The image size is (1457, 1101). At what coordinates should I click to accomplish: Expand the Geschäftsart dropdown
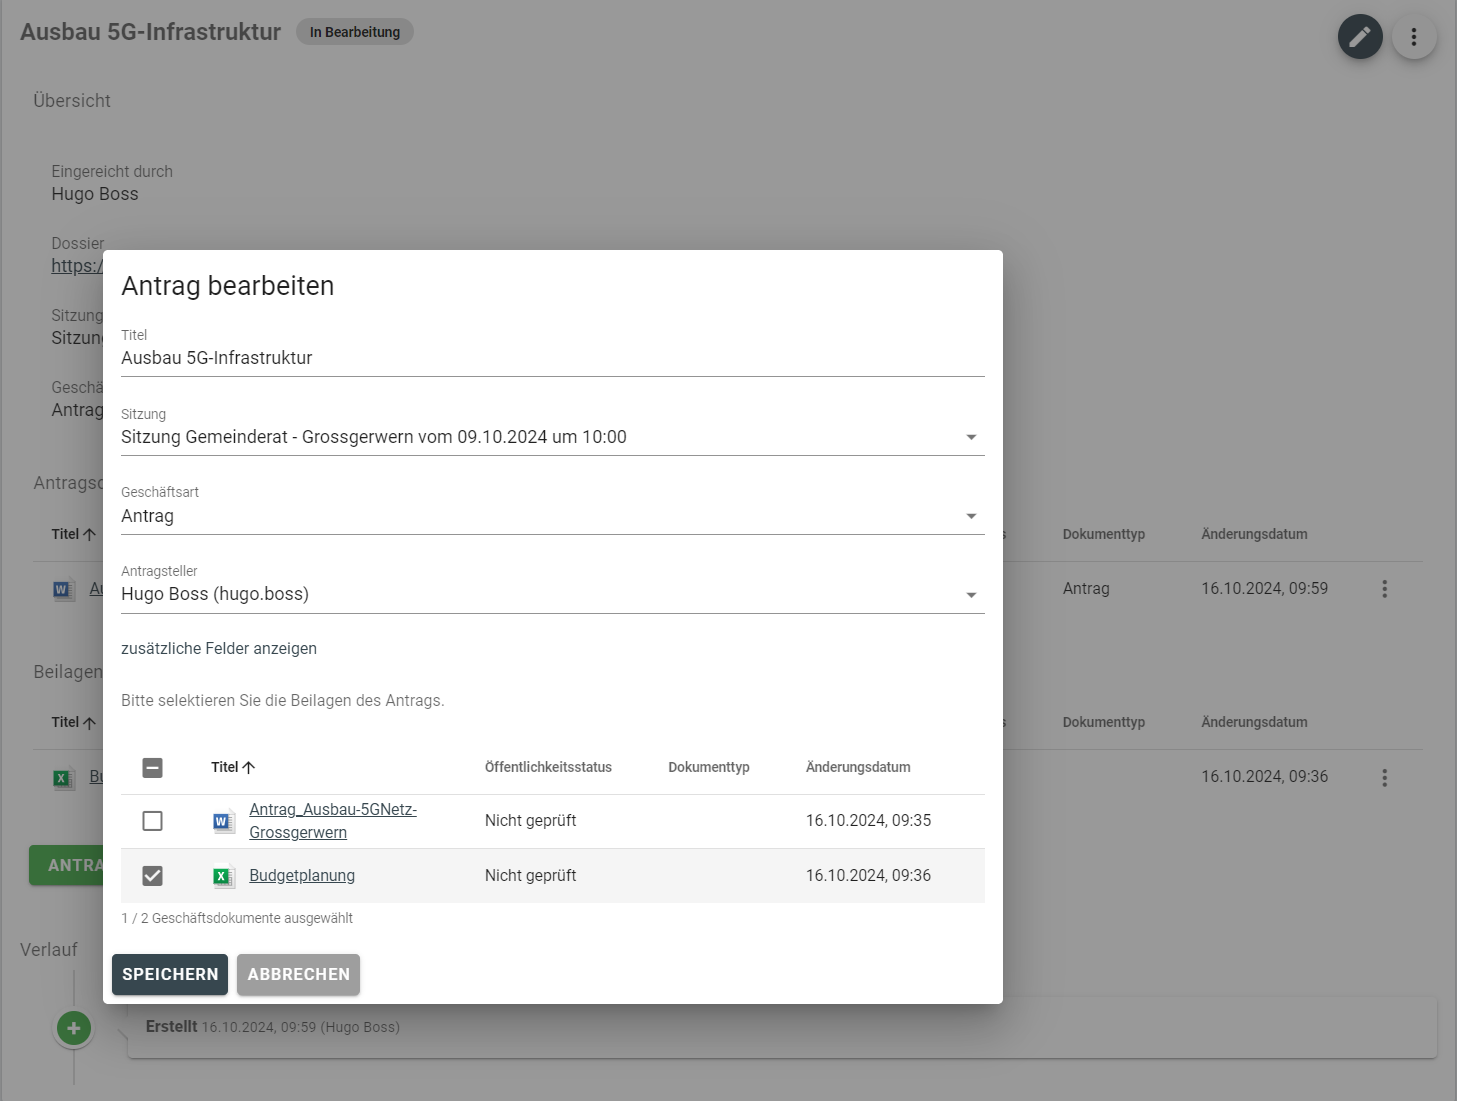point(970,516)
